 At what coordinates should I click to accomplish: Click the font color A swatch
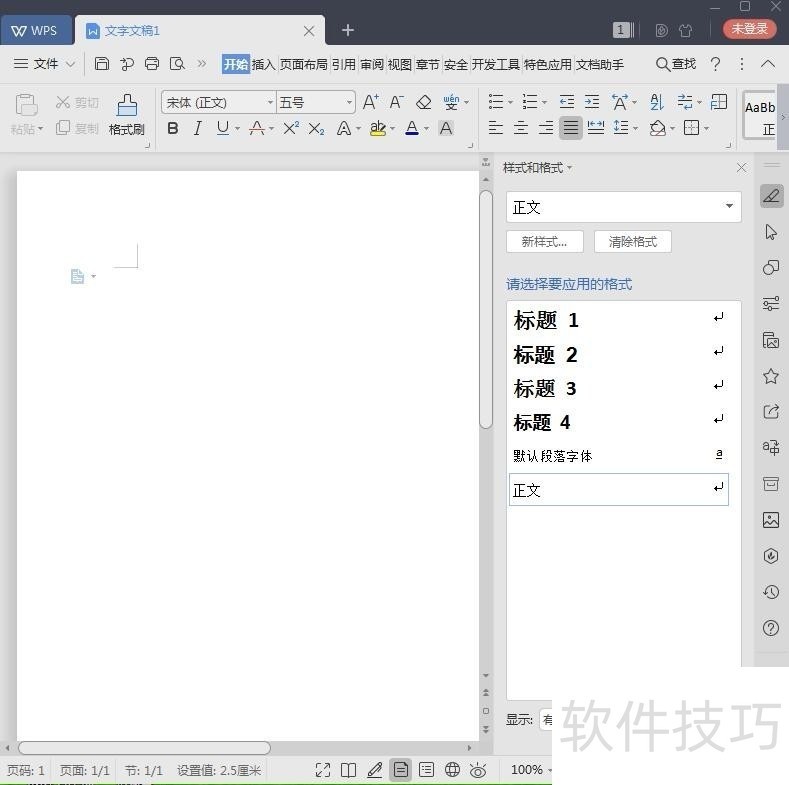(411, 128)
